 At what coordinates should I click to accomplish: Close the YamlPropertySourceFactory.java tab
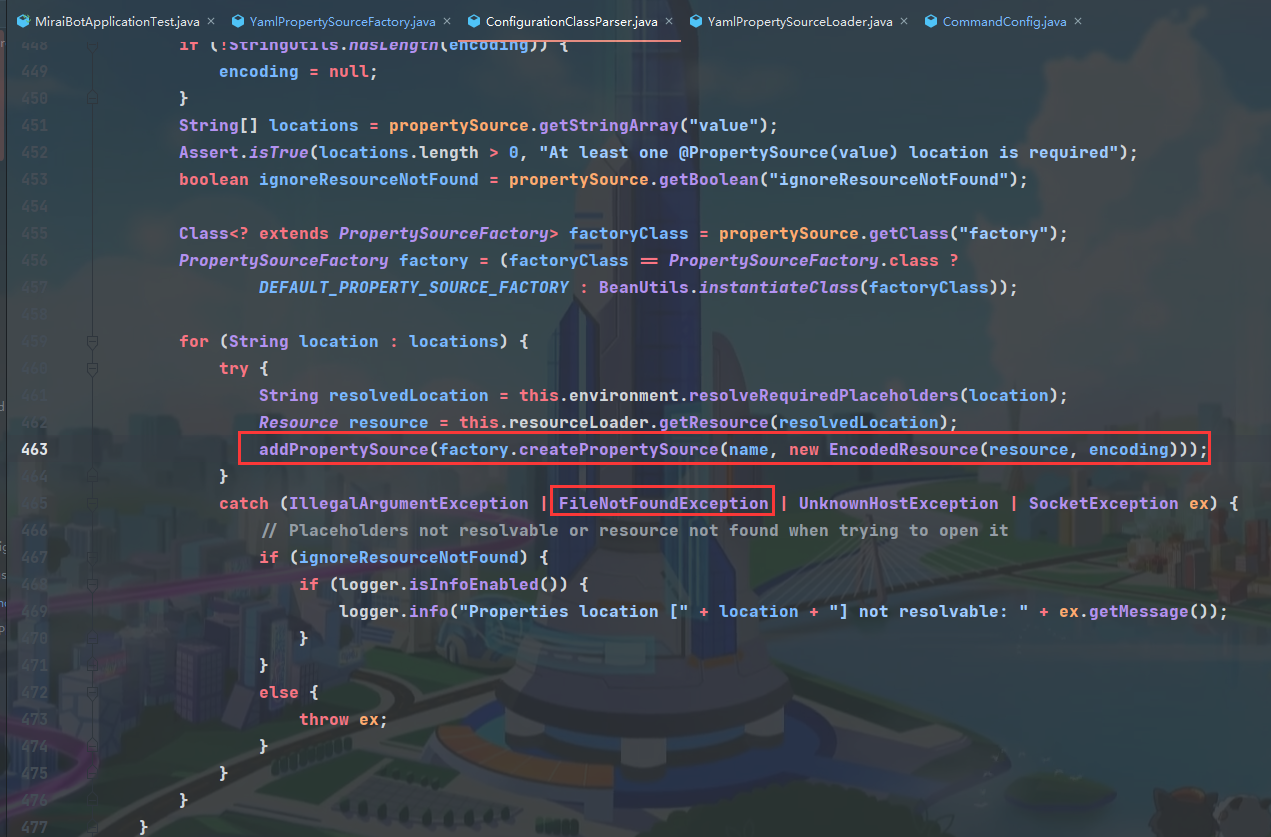coord(445,21)
